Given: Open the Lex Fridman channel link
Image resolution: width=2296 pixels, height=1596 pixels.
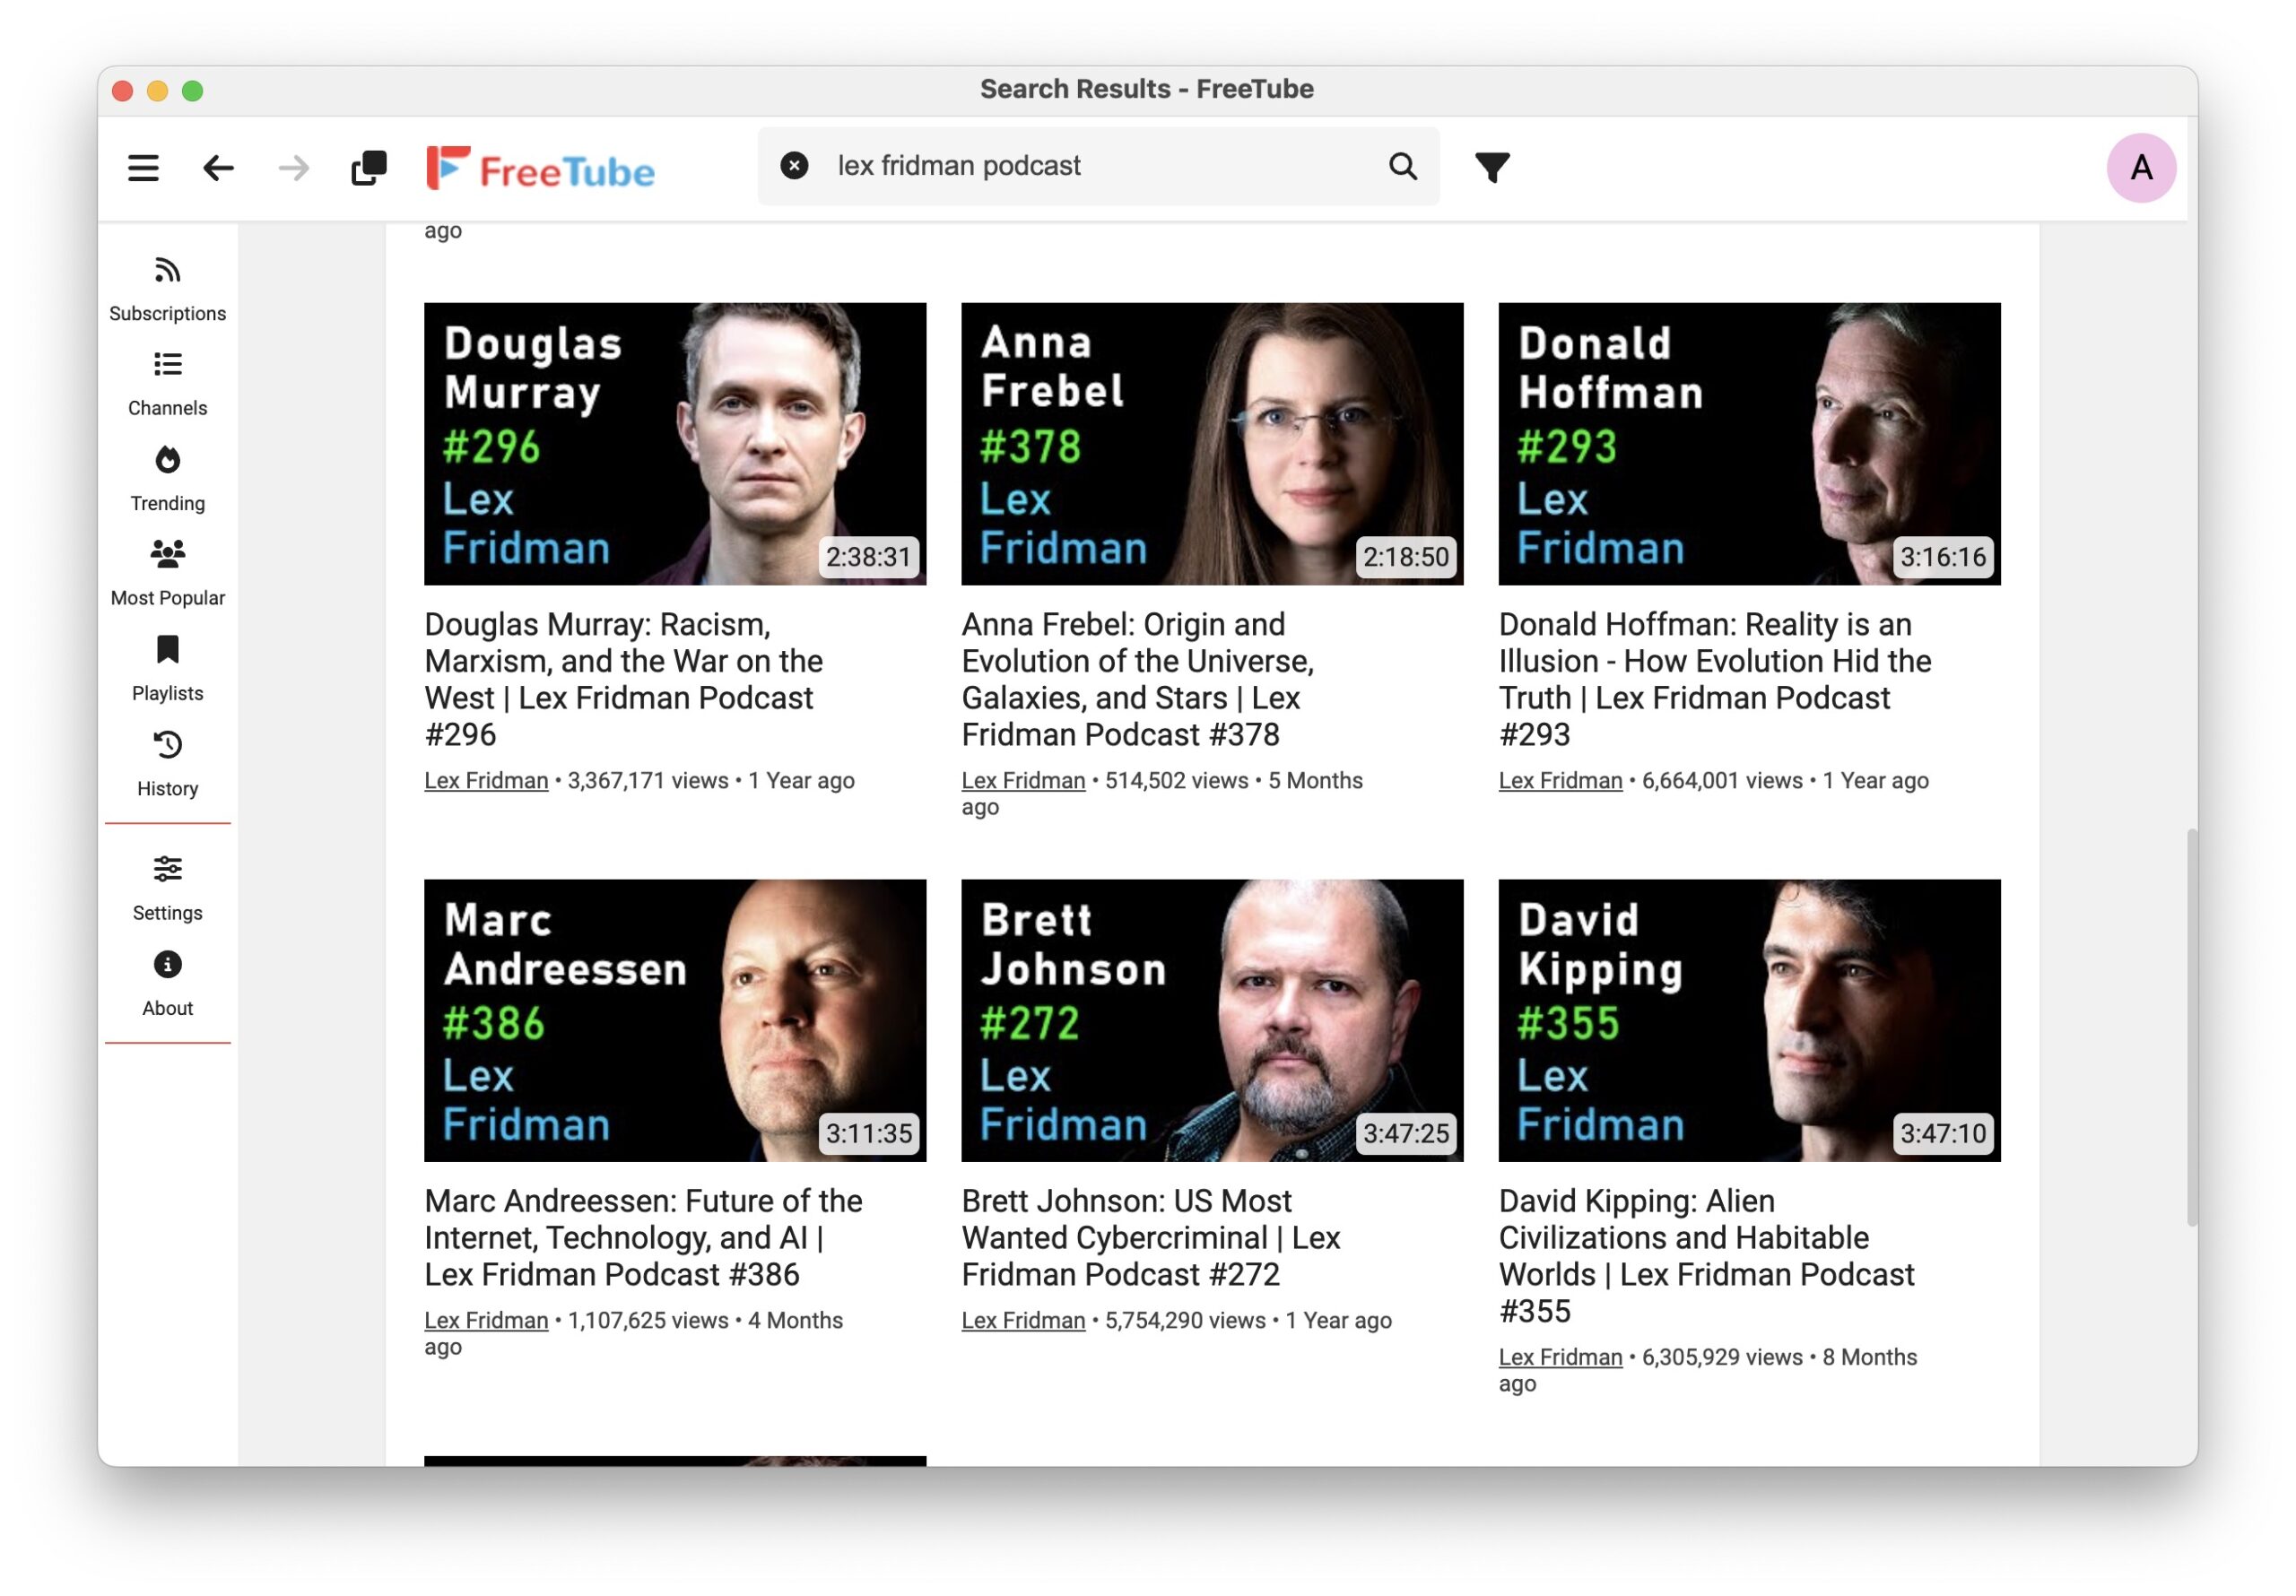Looking at the screenshot, I should pos(485,780).
